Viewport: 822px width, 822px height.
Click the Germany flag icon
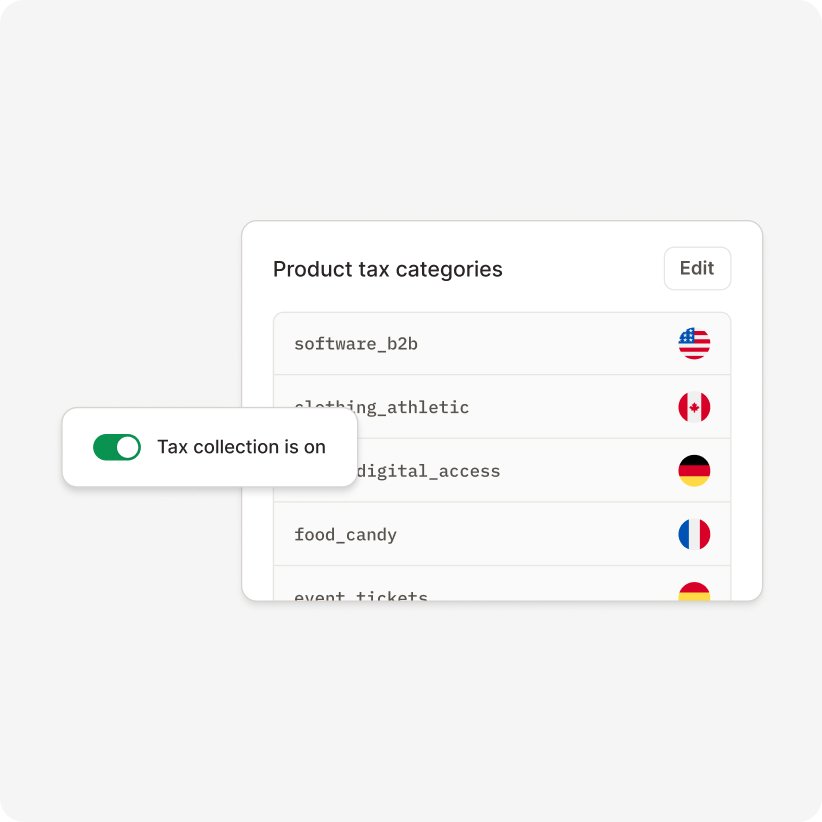pyautogui.click(x=694, y=471)
